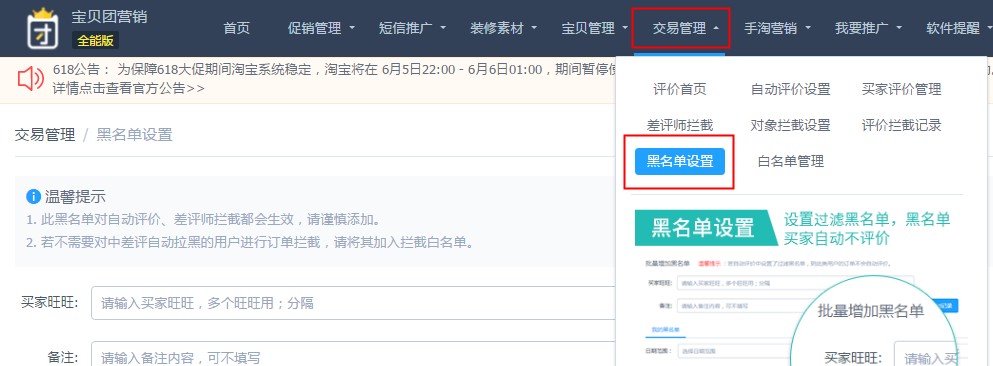Click the blue info icon beside 温馨提示
Image resolution: width=993 pixels, height=366 pixels.
click(33, 196)
